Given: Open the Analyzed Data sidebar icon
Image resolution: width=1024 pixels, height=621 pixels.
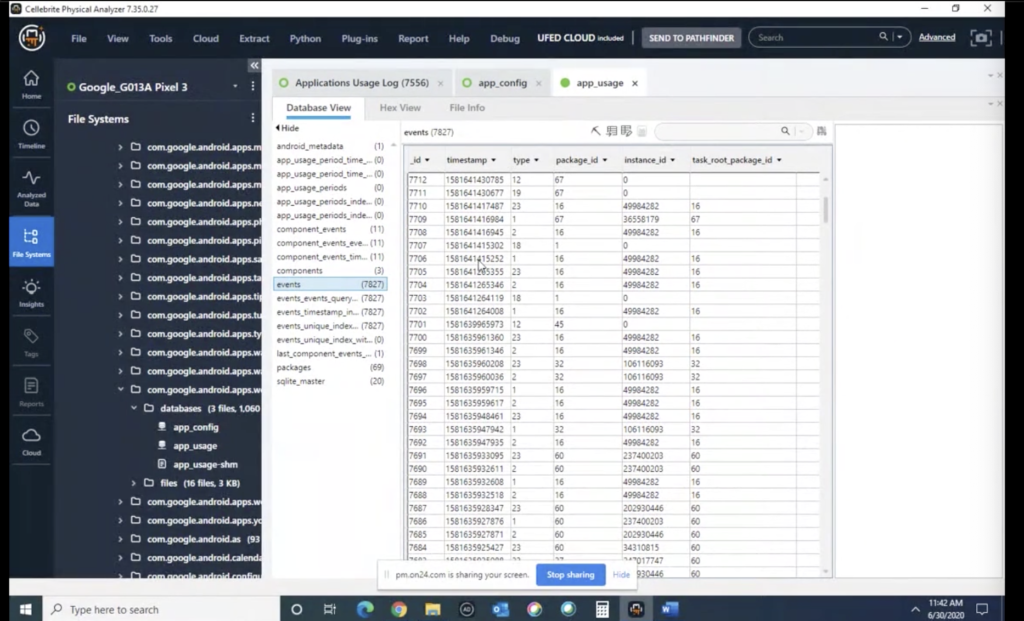Looking at the screenshot, I should (x=31, y=188).
